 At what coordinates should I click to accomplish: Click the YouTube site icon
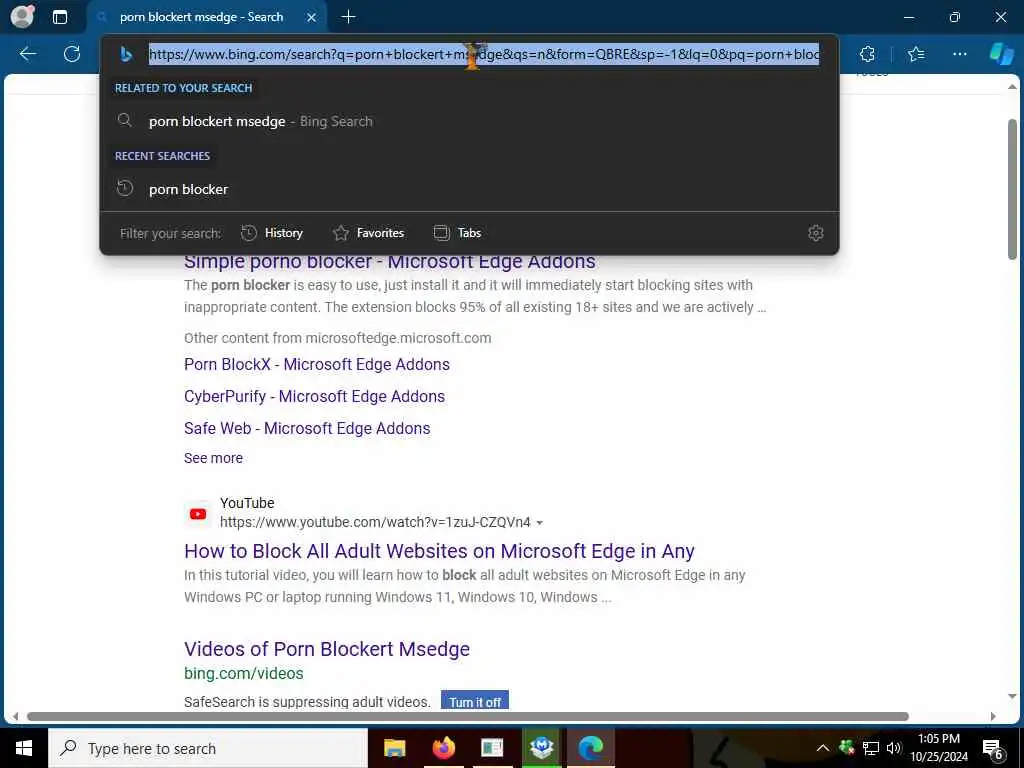pyautogui.click(x=198, y=514)
